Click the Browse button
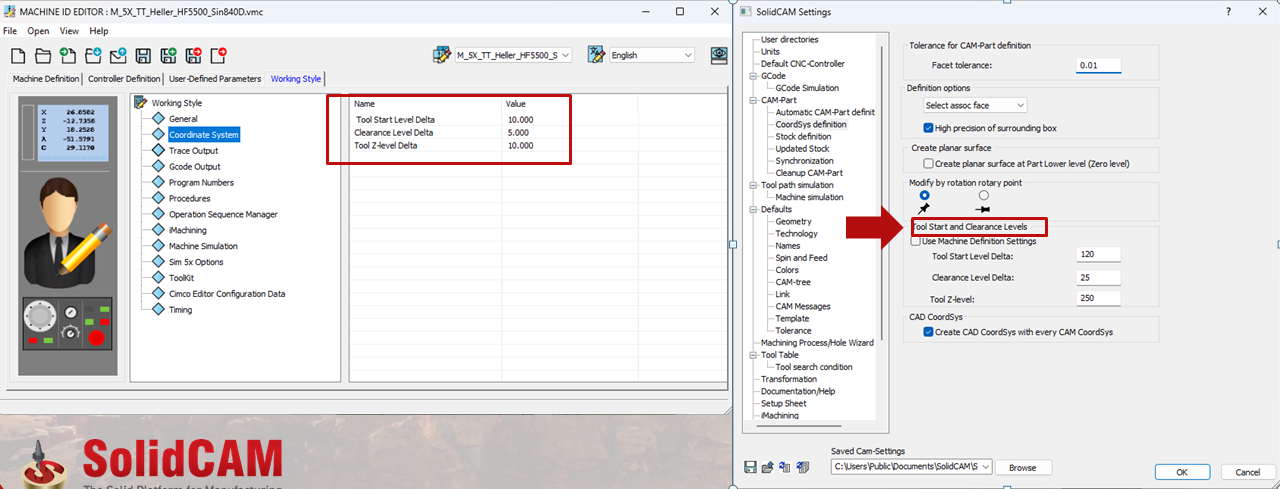 pyautogui.click(x=1022, y=467)
